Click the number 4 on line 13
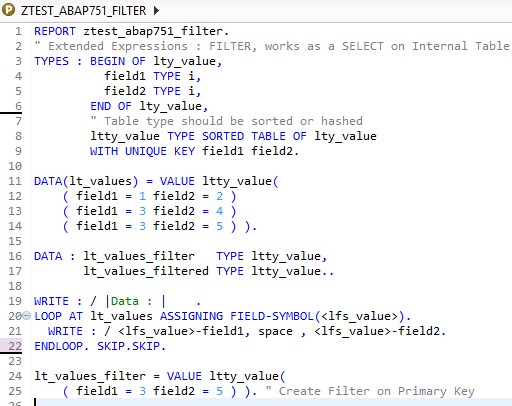The image size is (512, 406). [x=219, y=211]
